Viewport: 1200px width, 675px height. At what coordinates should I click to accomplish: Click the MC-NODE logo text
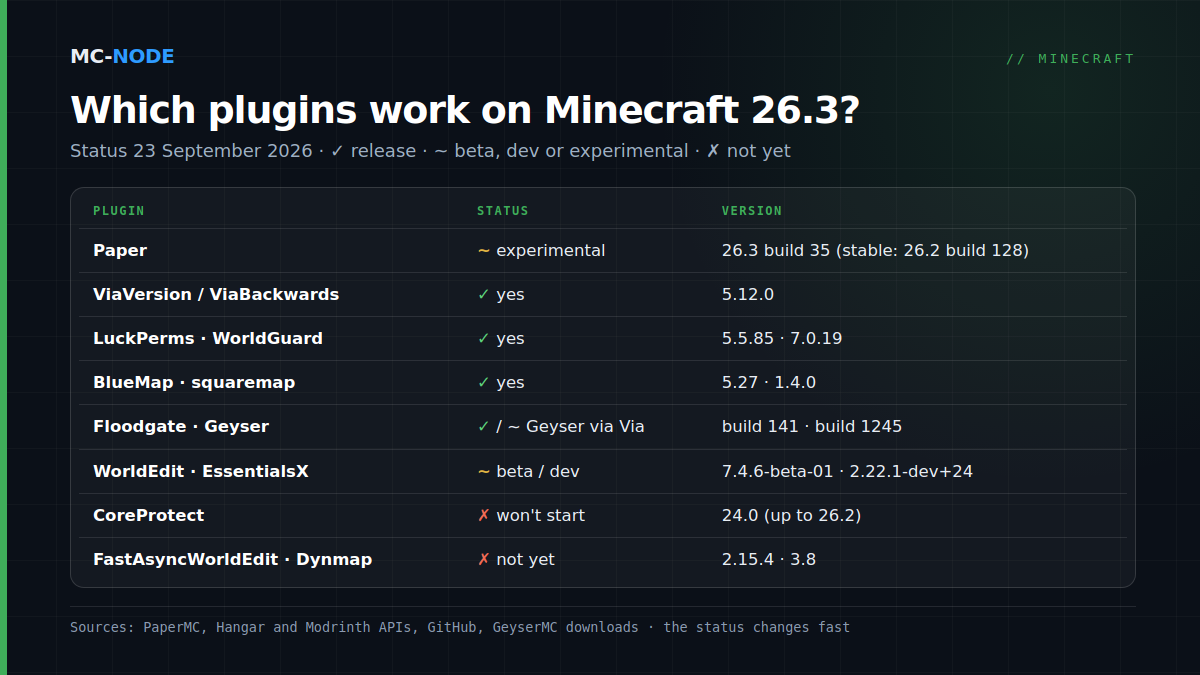click(122, 57)
